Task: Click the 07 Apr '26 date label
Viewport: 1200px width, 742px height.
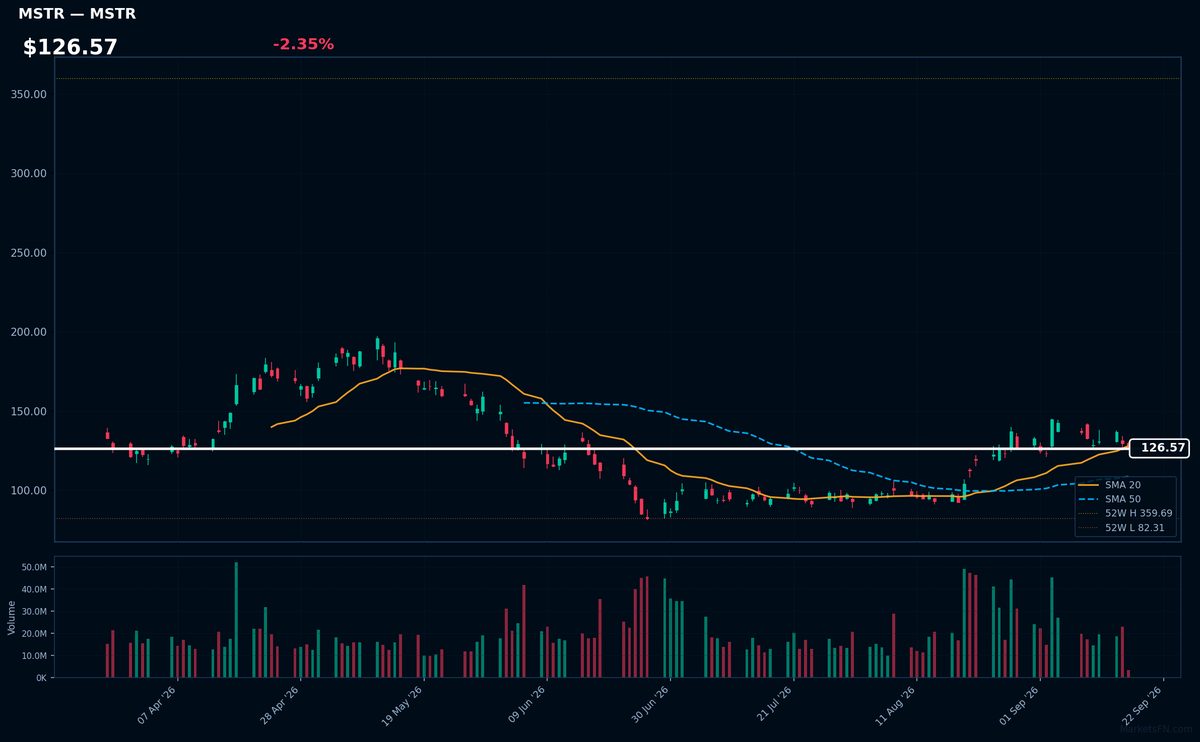Action: [158, 703]
